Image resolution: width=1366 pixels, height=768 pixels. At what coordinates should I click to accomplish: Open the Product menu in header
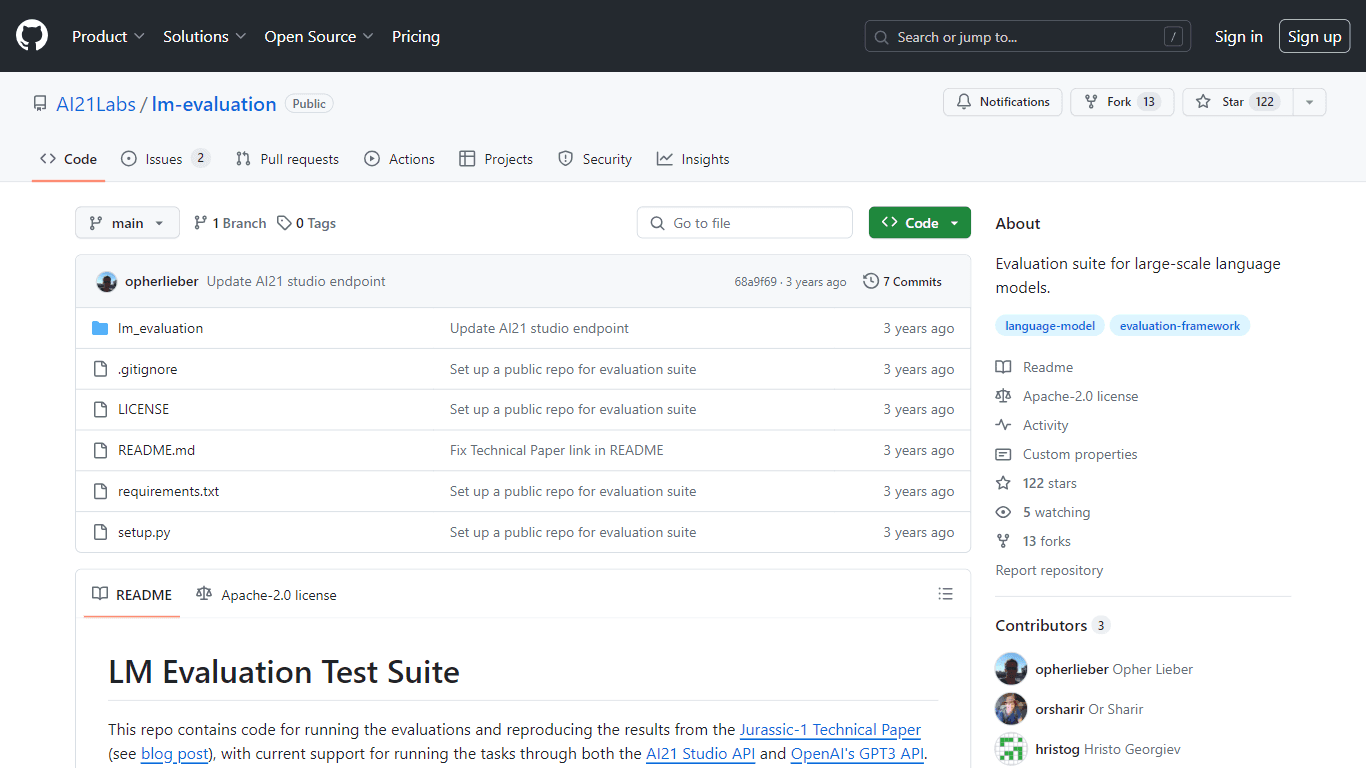tap(108, 36)
